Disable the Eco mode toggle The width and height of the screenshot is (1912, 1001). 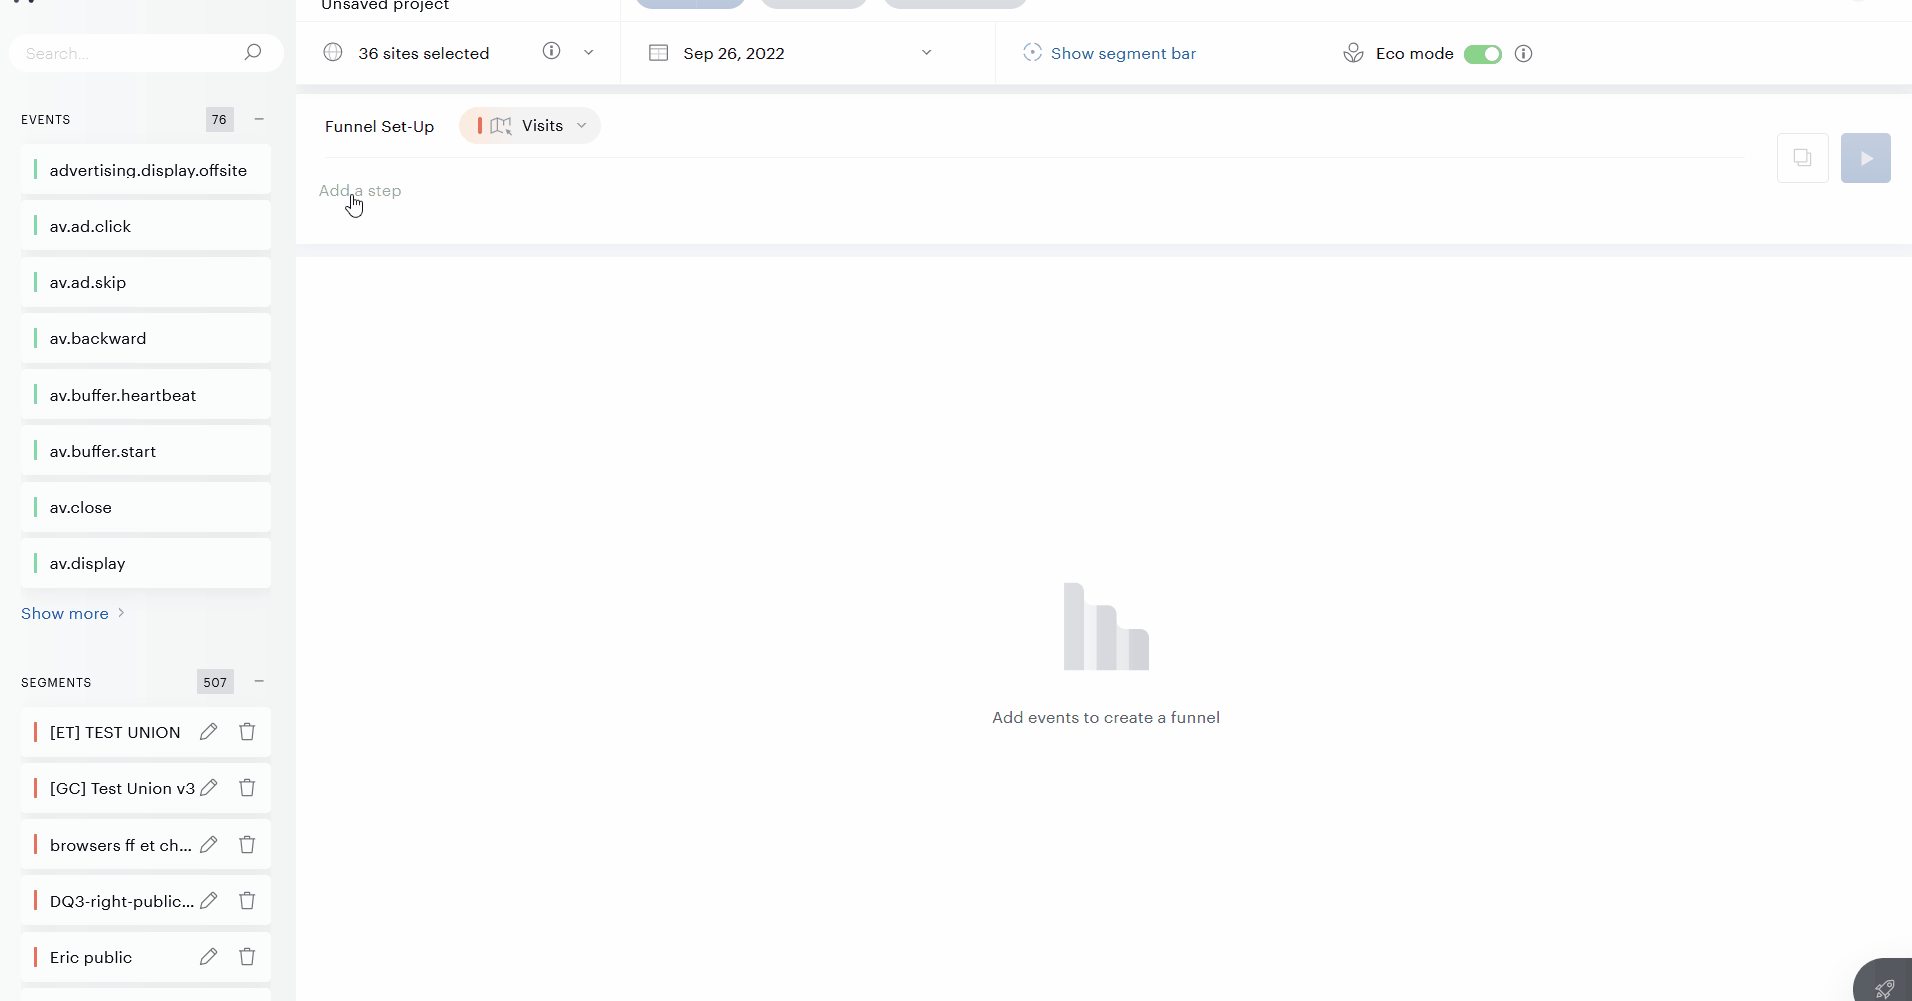coord(1484,54)
